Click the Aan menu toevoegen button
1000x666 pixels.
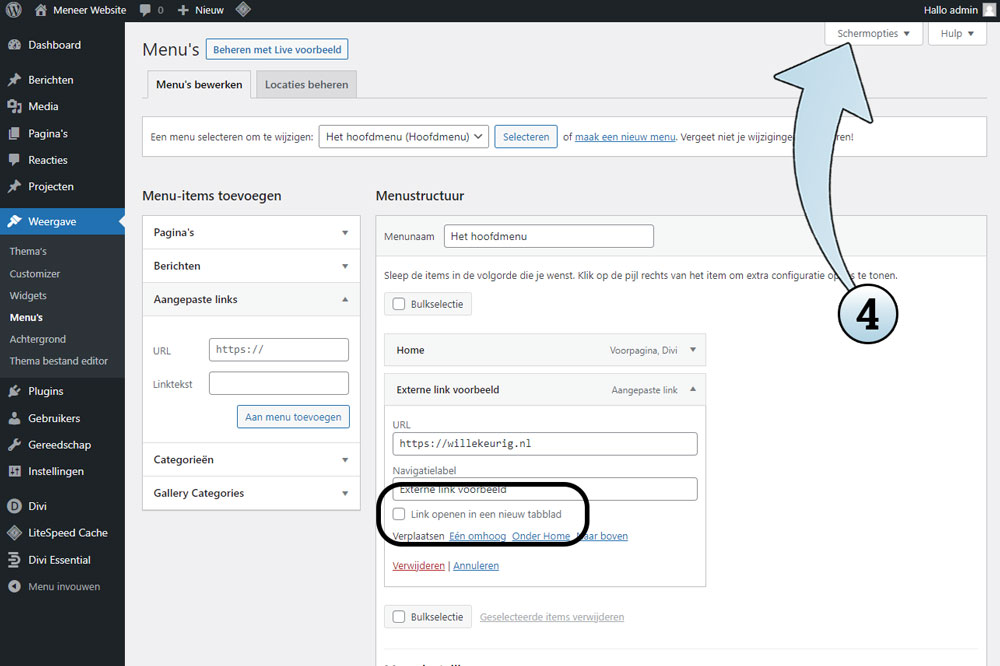[293, 417]
